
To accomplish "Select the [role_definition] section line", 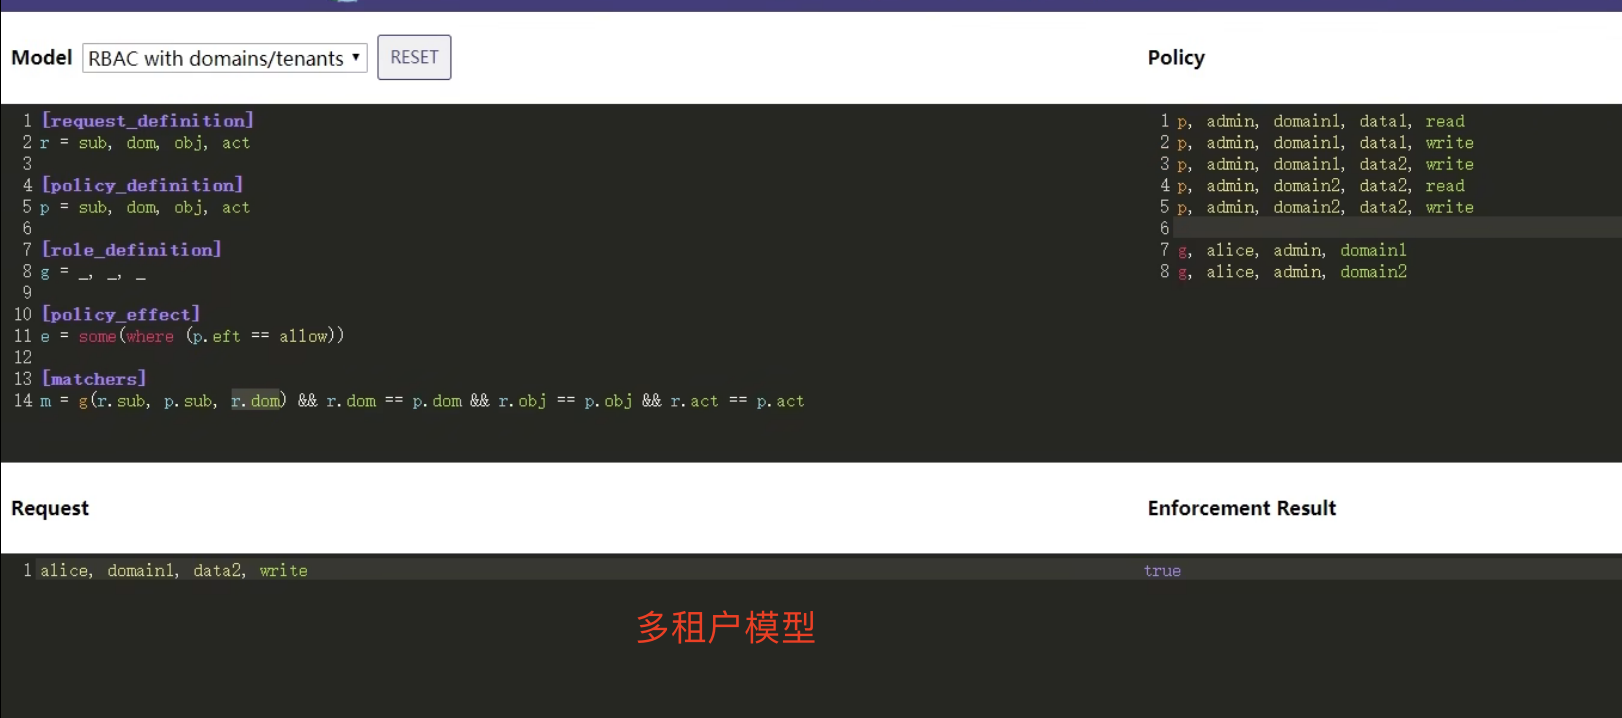I will pyautogui.click(x=131, y=250).
